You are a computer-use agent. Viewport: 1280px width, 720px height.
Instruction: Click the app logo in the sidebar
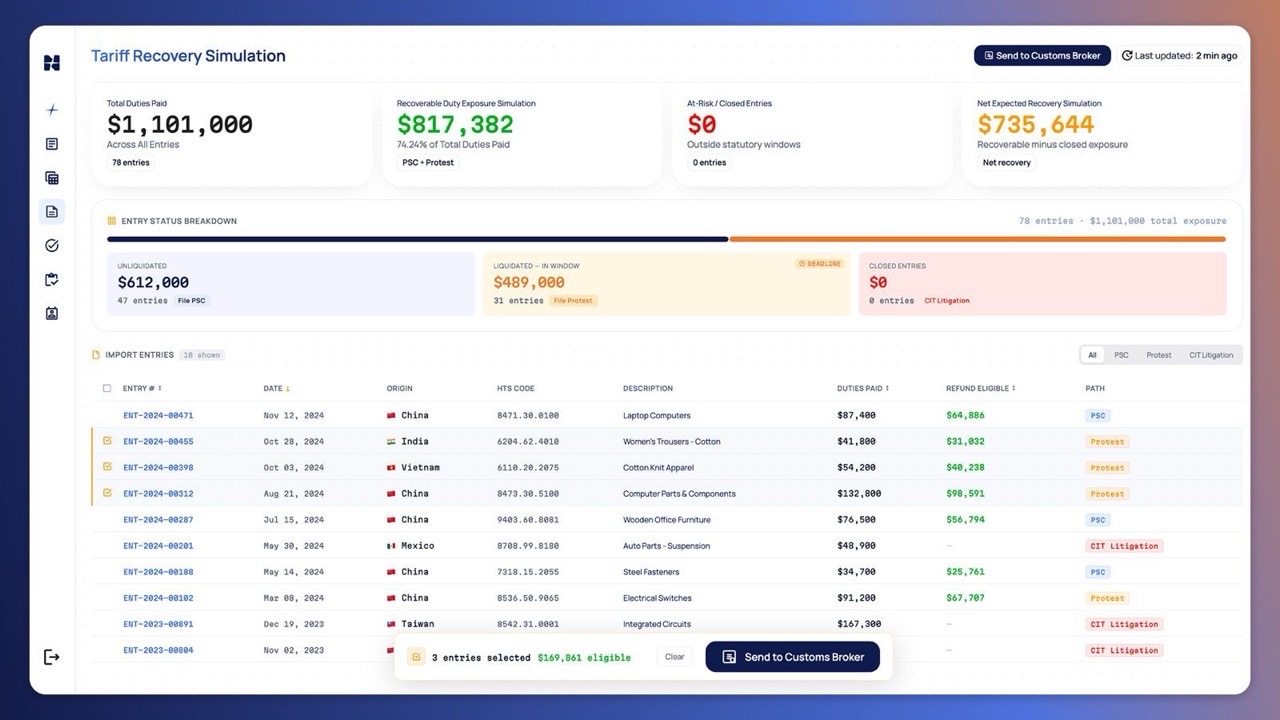(52, 63)
